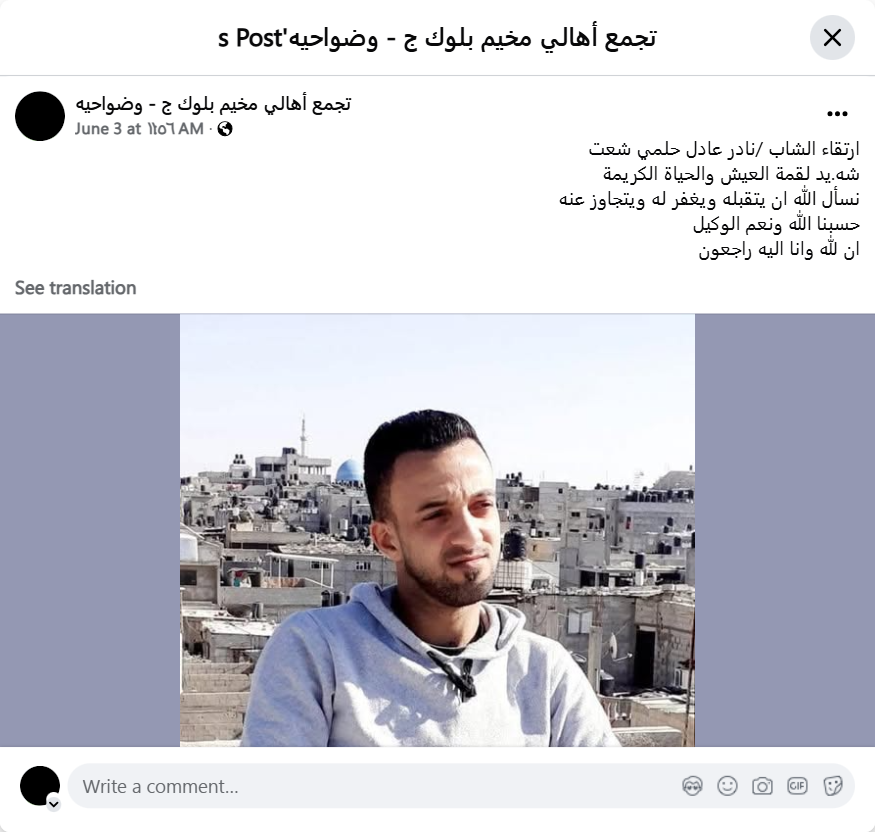This screenshot has height=832, width=875.
Task: Click gray area left of the photo
Action: [90, 530]
